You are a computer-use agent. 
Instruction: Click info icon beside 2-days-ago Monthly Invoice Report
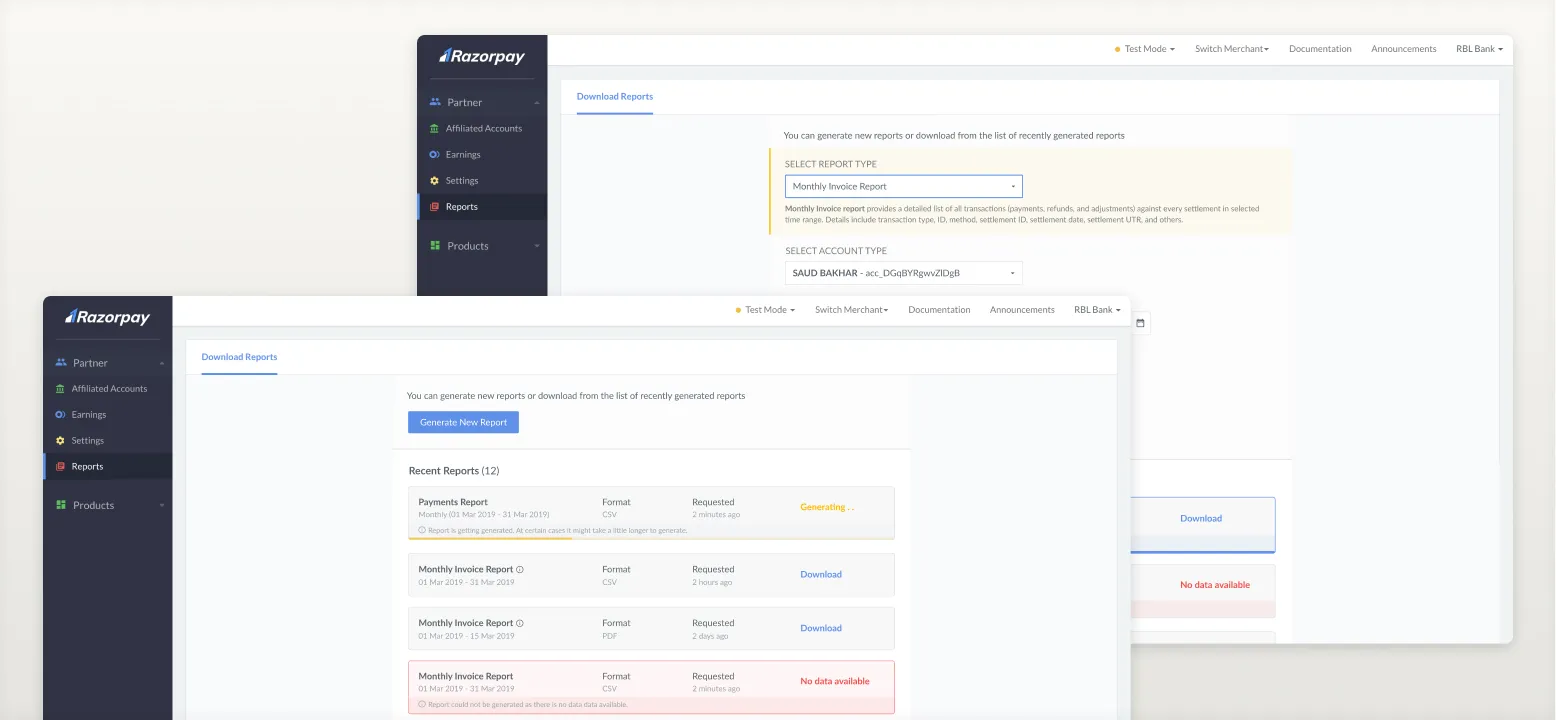(520, 623)
